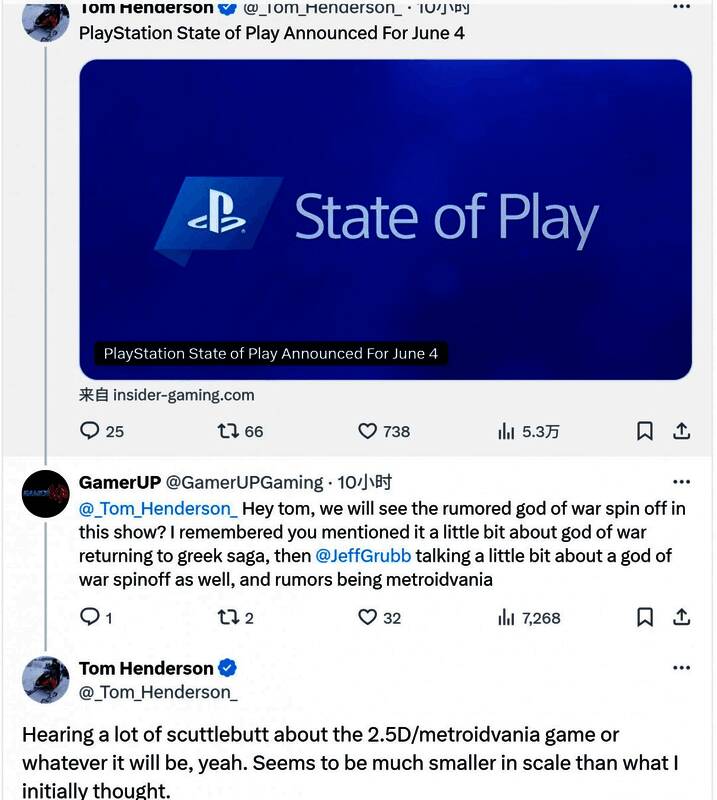
Task: Reply to the State of Play tweet
Action: click(x=90, y=431)
